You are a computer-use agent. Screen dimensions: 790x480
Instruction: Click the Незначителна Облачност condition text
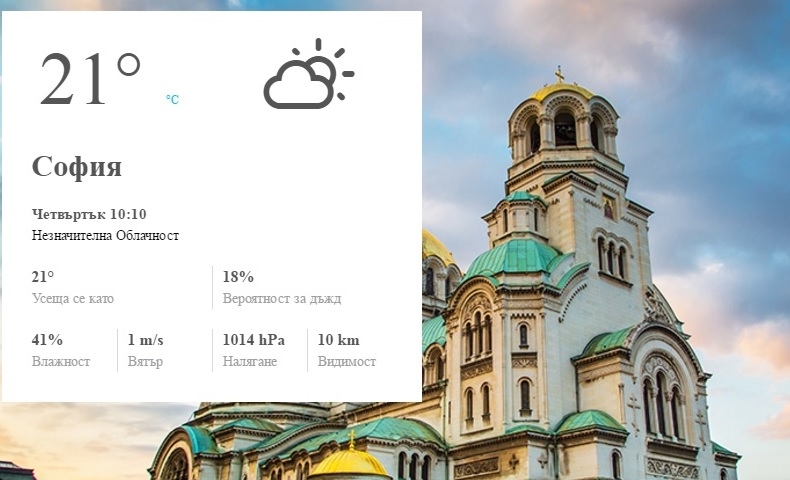(x=105, y=235)
